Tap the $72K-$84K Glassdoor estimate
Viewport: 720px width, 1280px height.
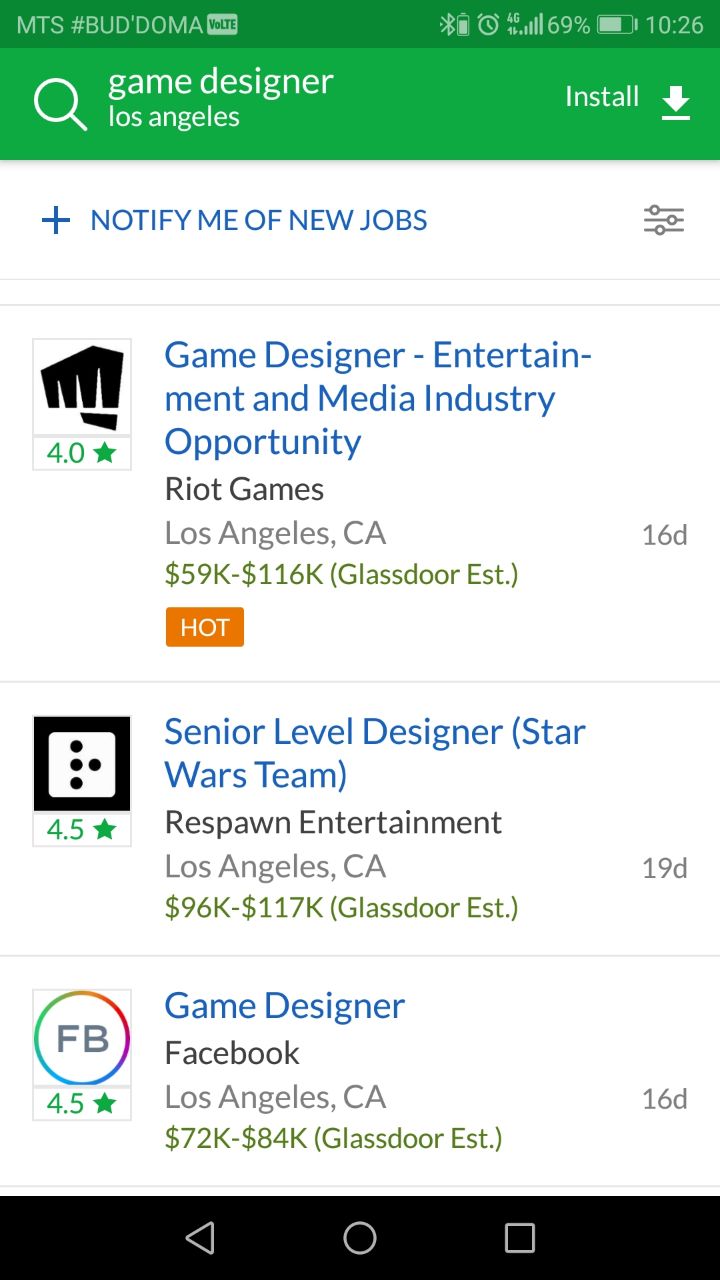point(334,1138)
